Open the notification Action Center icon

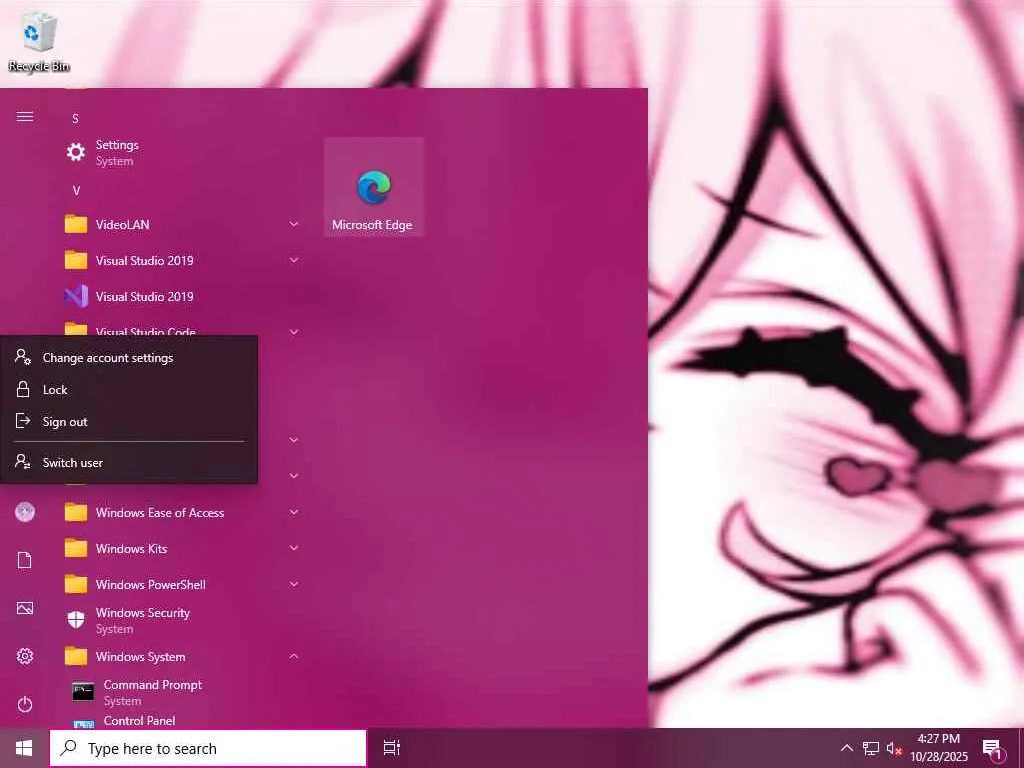tap(993, 750)
